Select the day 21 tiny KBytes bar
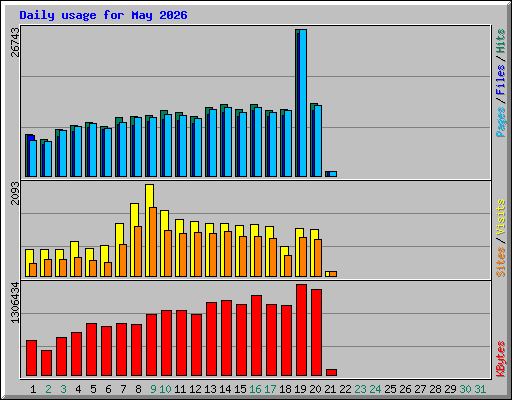The height and width of the screenshot is (400, 512). tap(331, 372)
